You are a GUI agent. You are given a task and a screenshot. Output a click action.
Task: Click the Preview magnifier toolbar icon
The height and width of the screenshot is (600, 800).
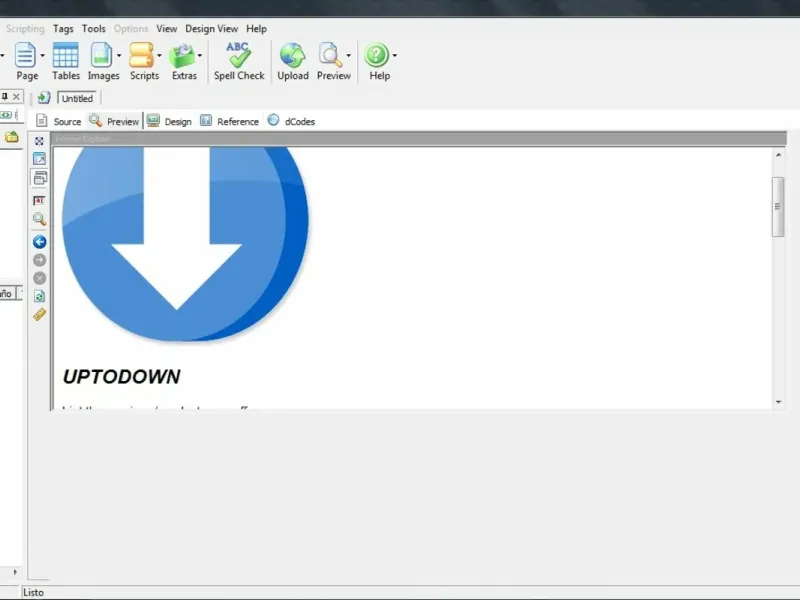click(x=330, y=55)
